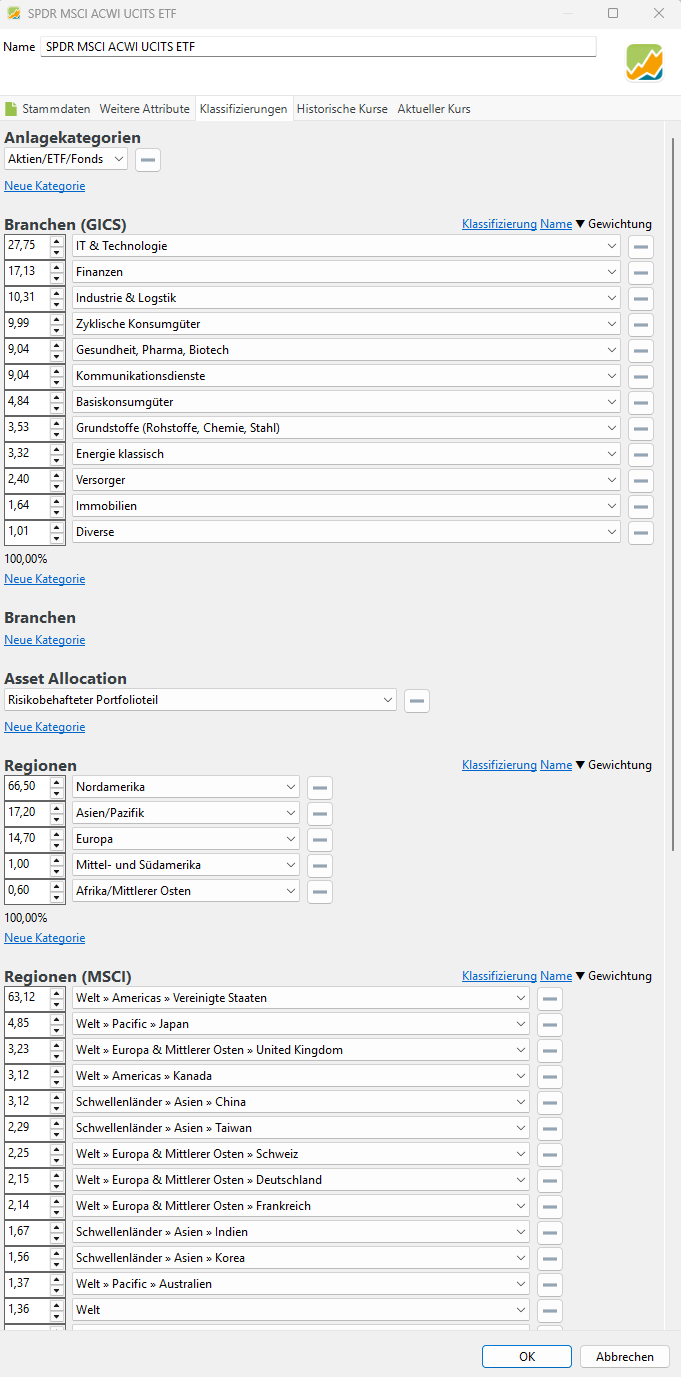Delete the Versorger row

pyautogui.click(x=641, y=480)
